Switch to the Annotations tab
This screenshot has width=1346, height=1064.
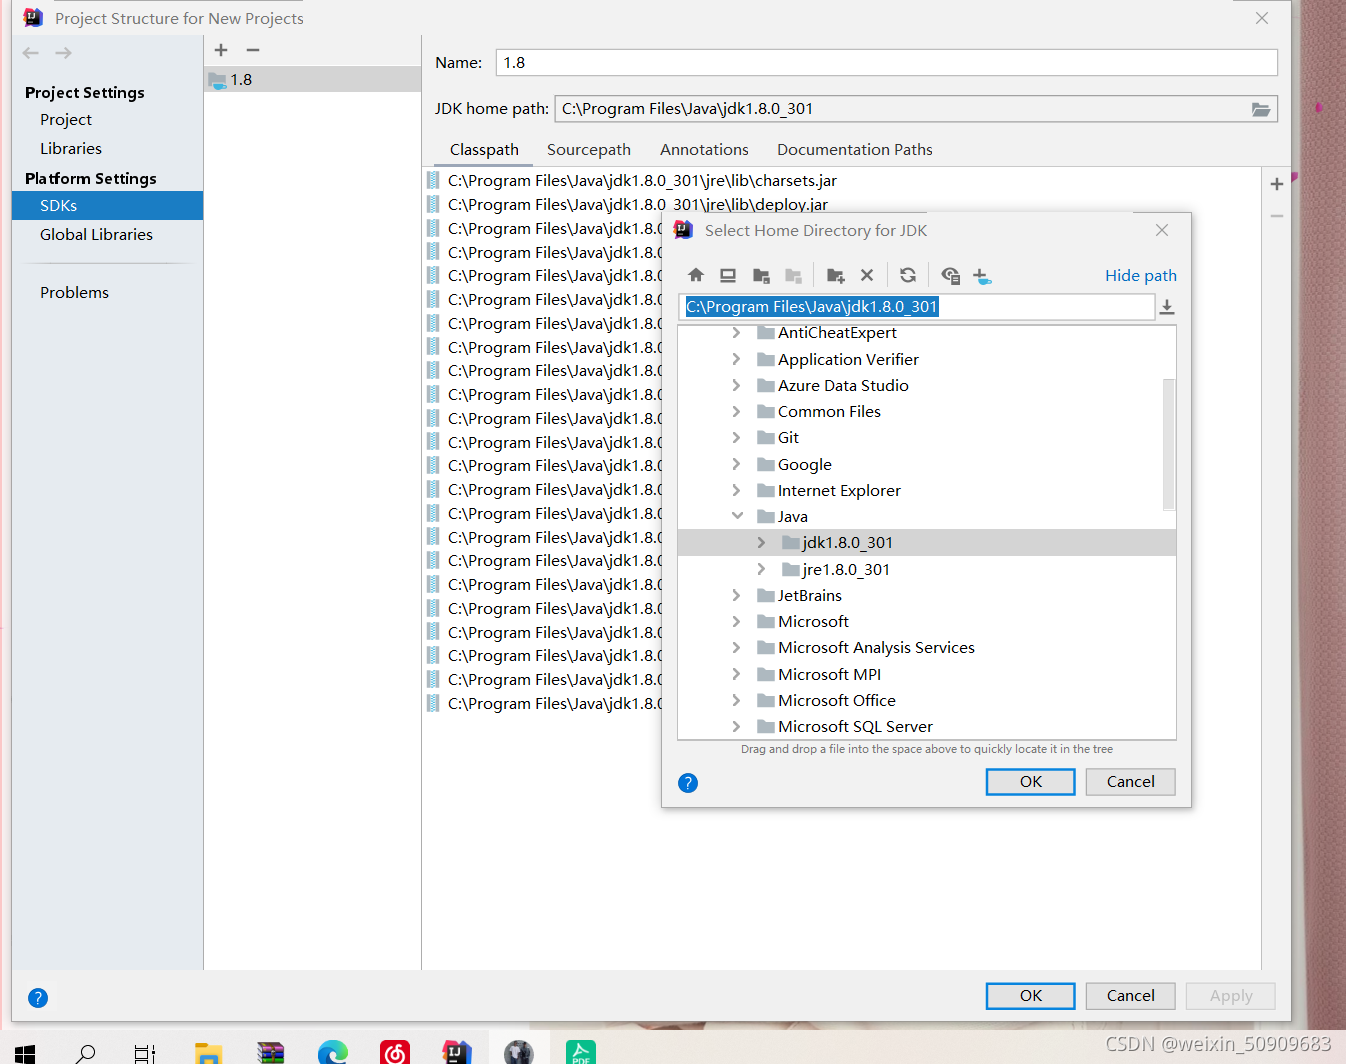(x=704, y=150)
